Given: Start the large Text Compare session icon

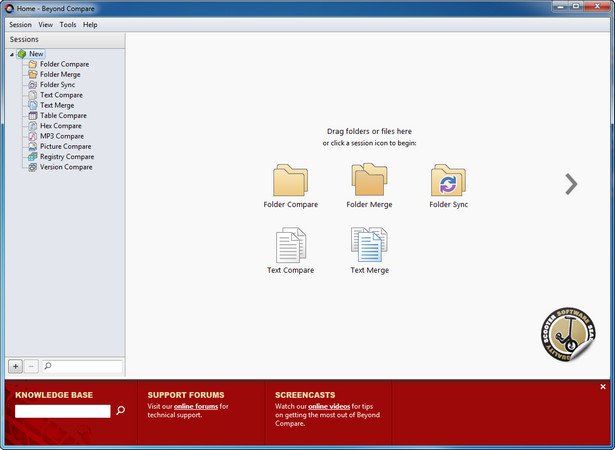Looking at the screenshot, I should click(x=291, y=245).
